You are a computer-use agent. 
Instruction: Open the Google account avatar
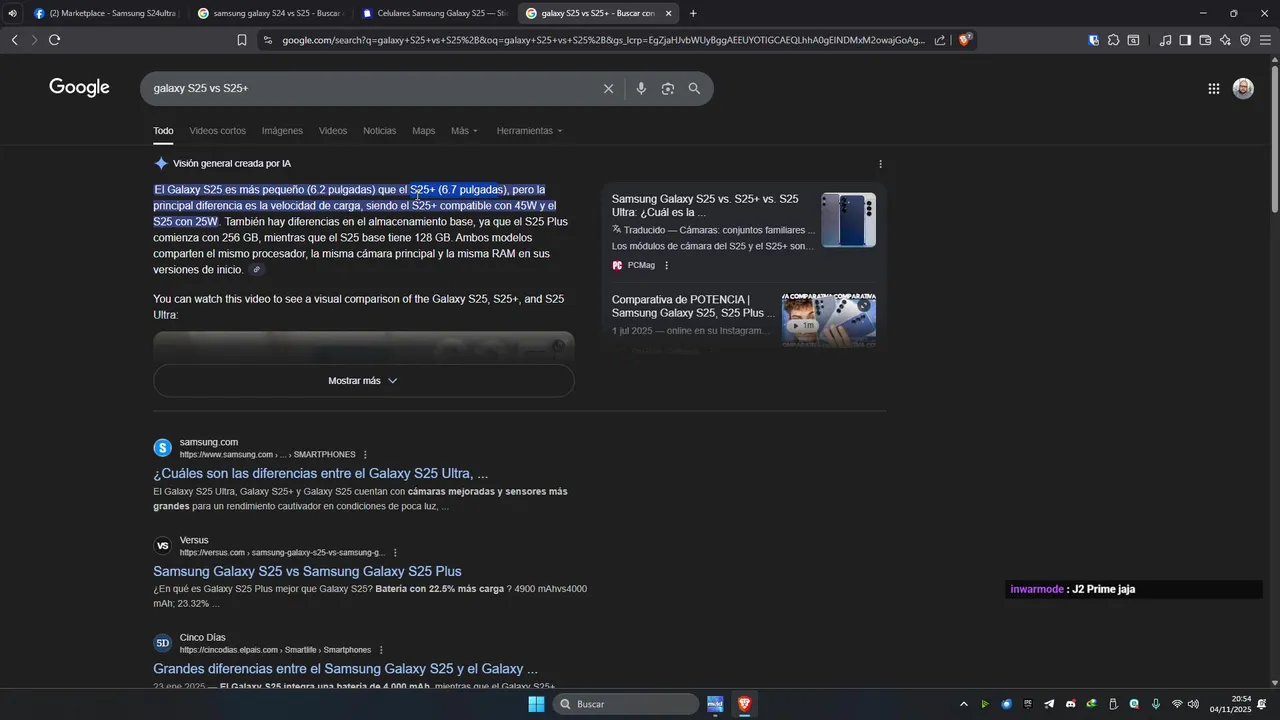click(x=1243, y=89)
